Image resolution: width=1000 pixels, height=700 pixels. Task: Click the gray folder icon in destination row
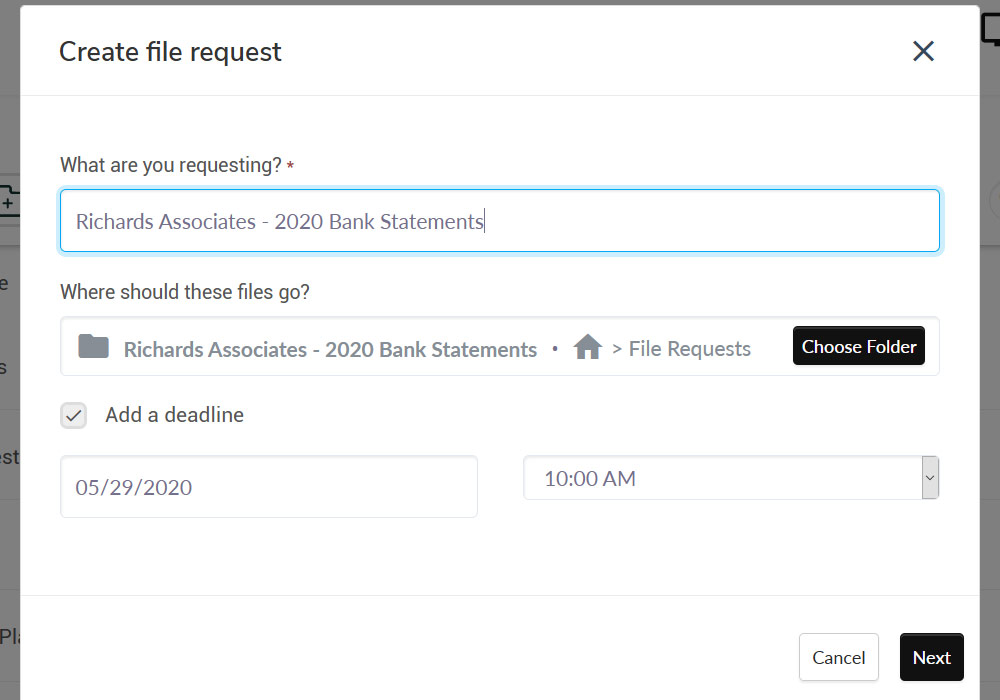[x=93, y=347]
